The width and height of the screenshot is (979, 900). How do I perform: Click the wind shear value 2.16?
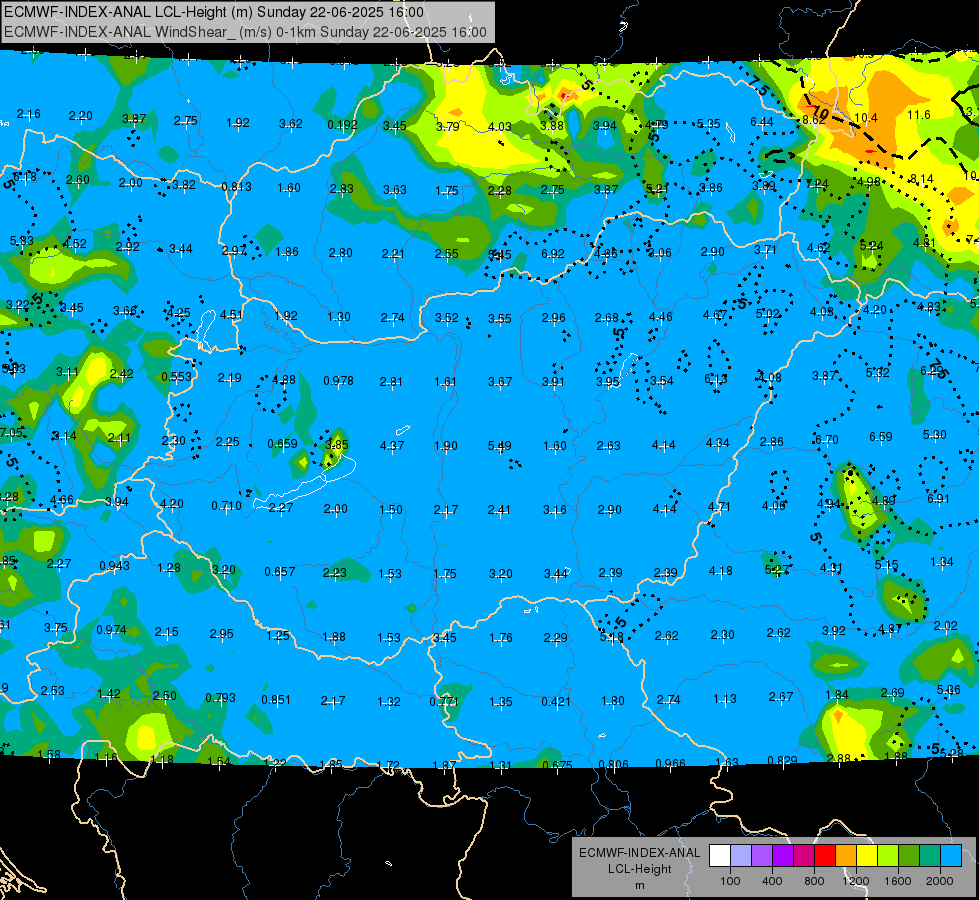(x=28, y=114)
